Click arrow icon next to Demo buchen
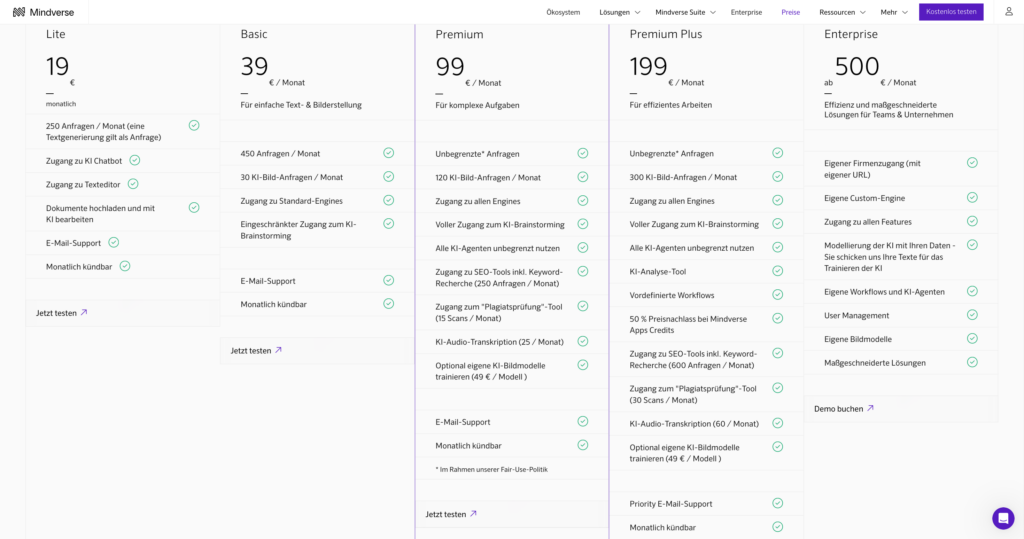The width and height of the screenshot is (1024, 539). coord(871,408)
